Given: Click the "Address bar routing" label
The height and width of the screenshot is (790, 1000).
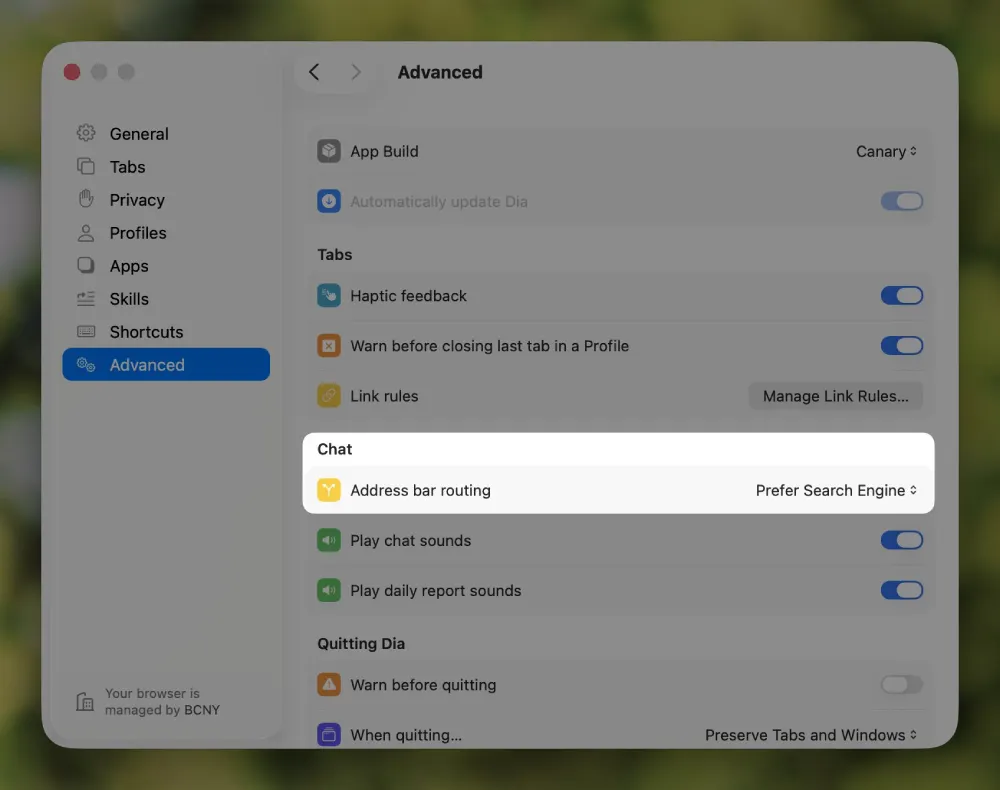Looking at the screenshot, I should tap(420, 490).
